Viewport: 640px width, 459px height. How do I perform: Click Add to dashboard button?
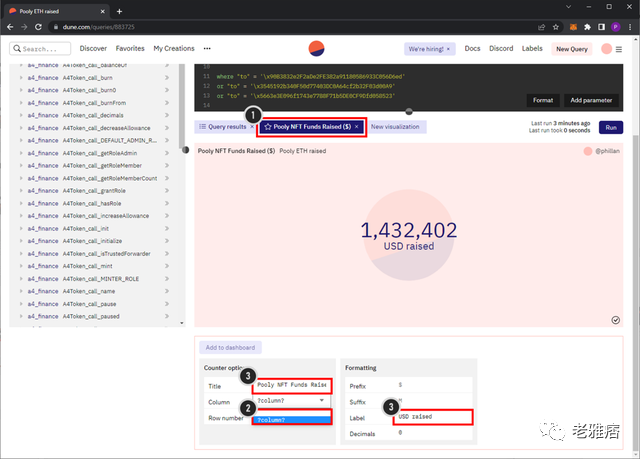tap(230, 348)
